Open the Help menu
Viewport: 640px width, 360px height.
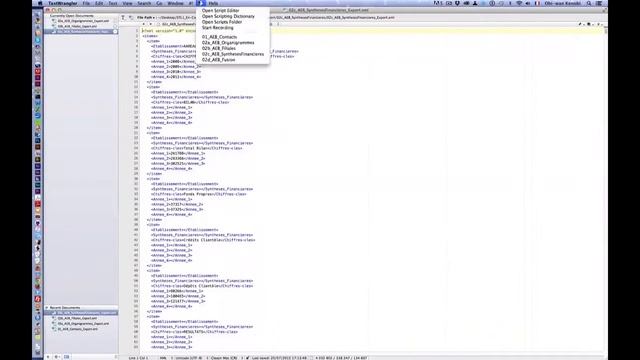tap(213, 3)
